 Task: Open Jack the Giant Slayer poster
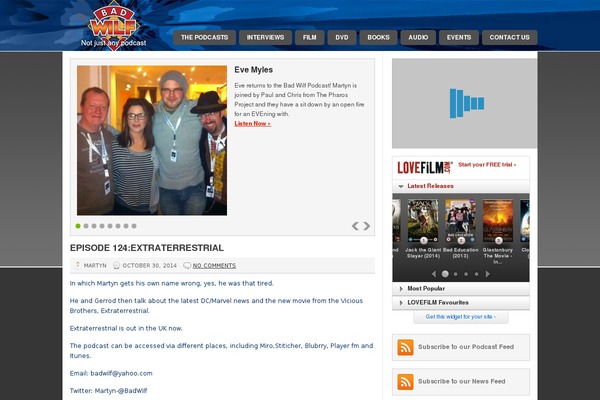423,221
